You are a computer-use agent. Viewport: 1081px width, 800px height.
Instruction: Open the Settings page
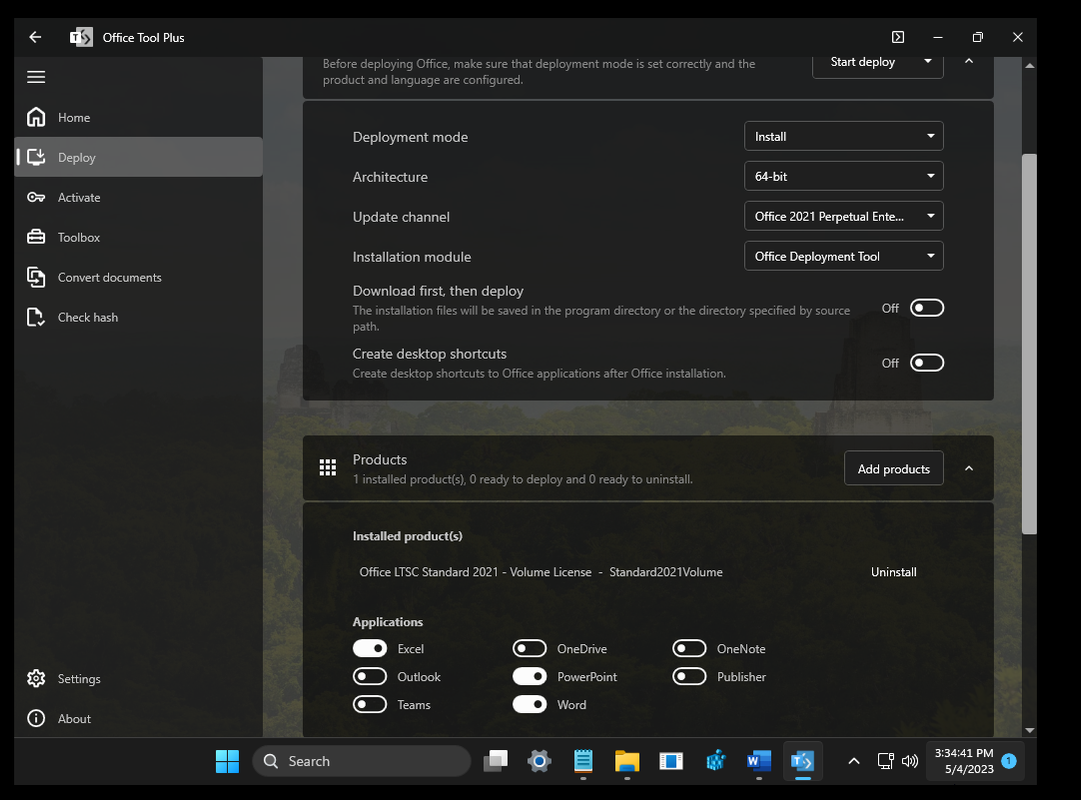coord(138,679)
